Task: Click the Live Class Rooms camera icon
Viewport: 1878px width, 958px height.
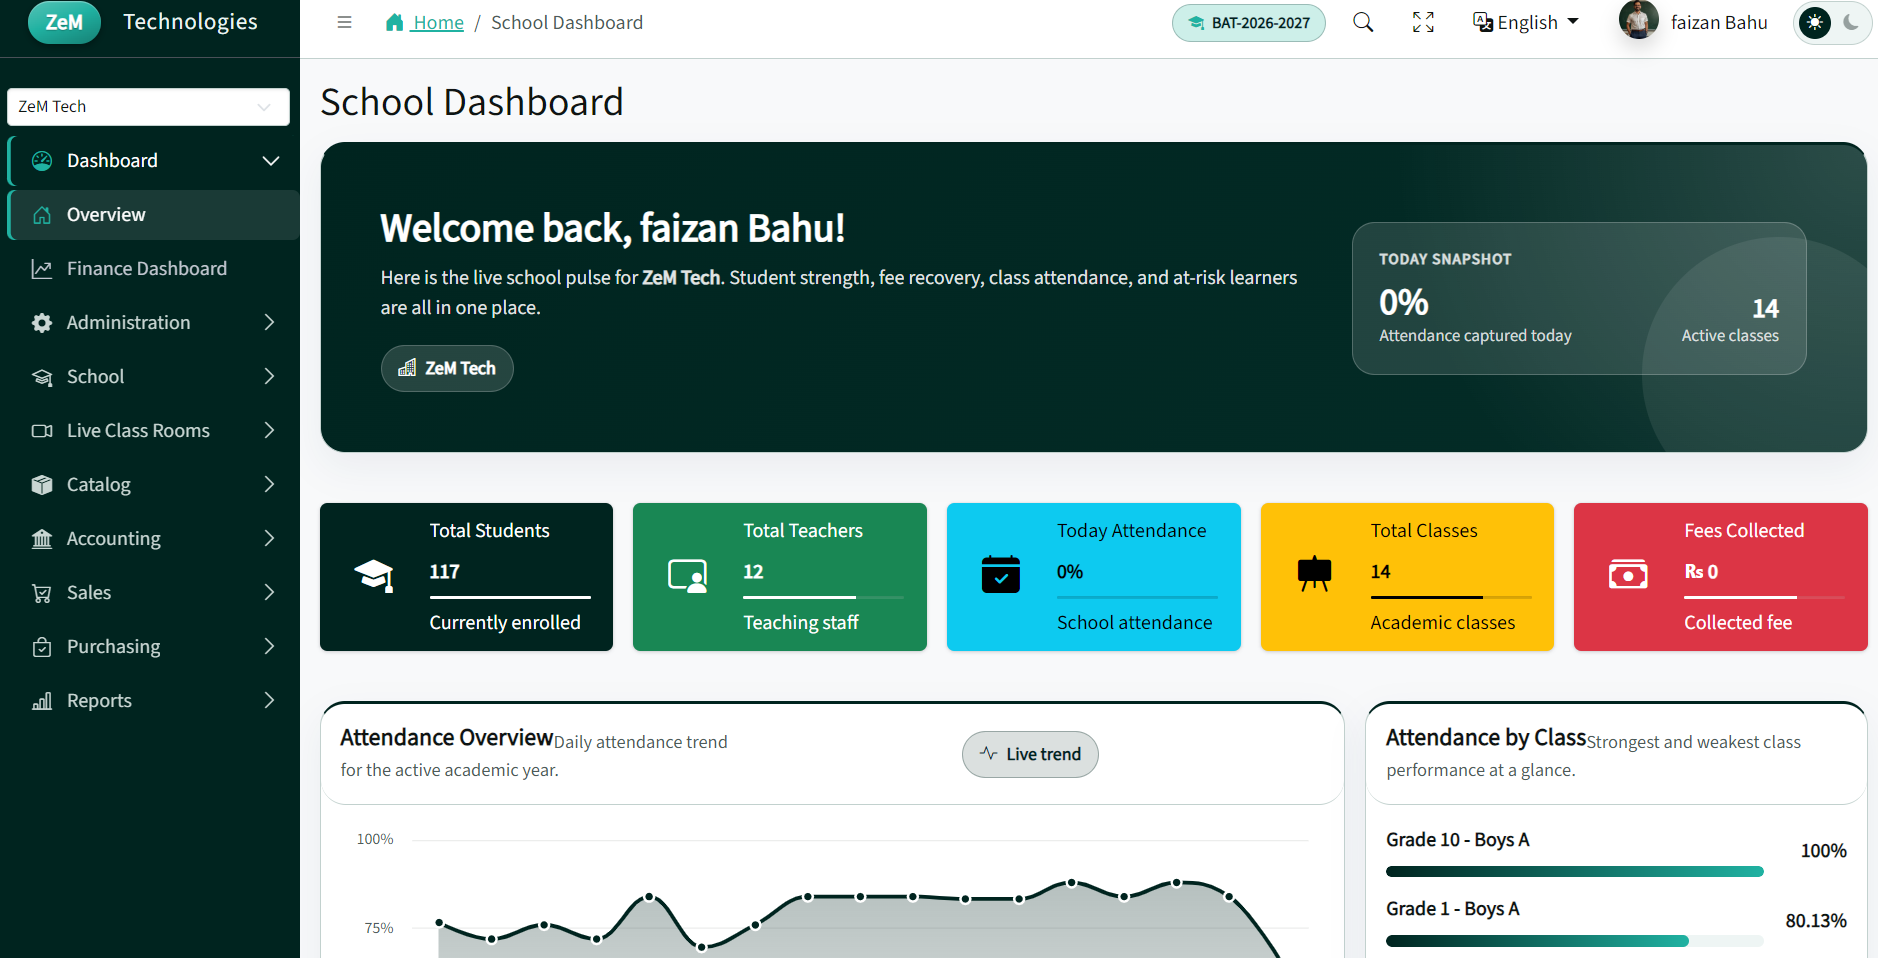Action: (42, 431)
